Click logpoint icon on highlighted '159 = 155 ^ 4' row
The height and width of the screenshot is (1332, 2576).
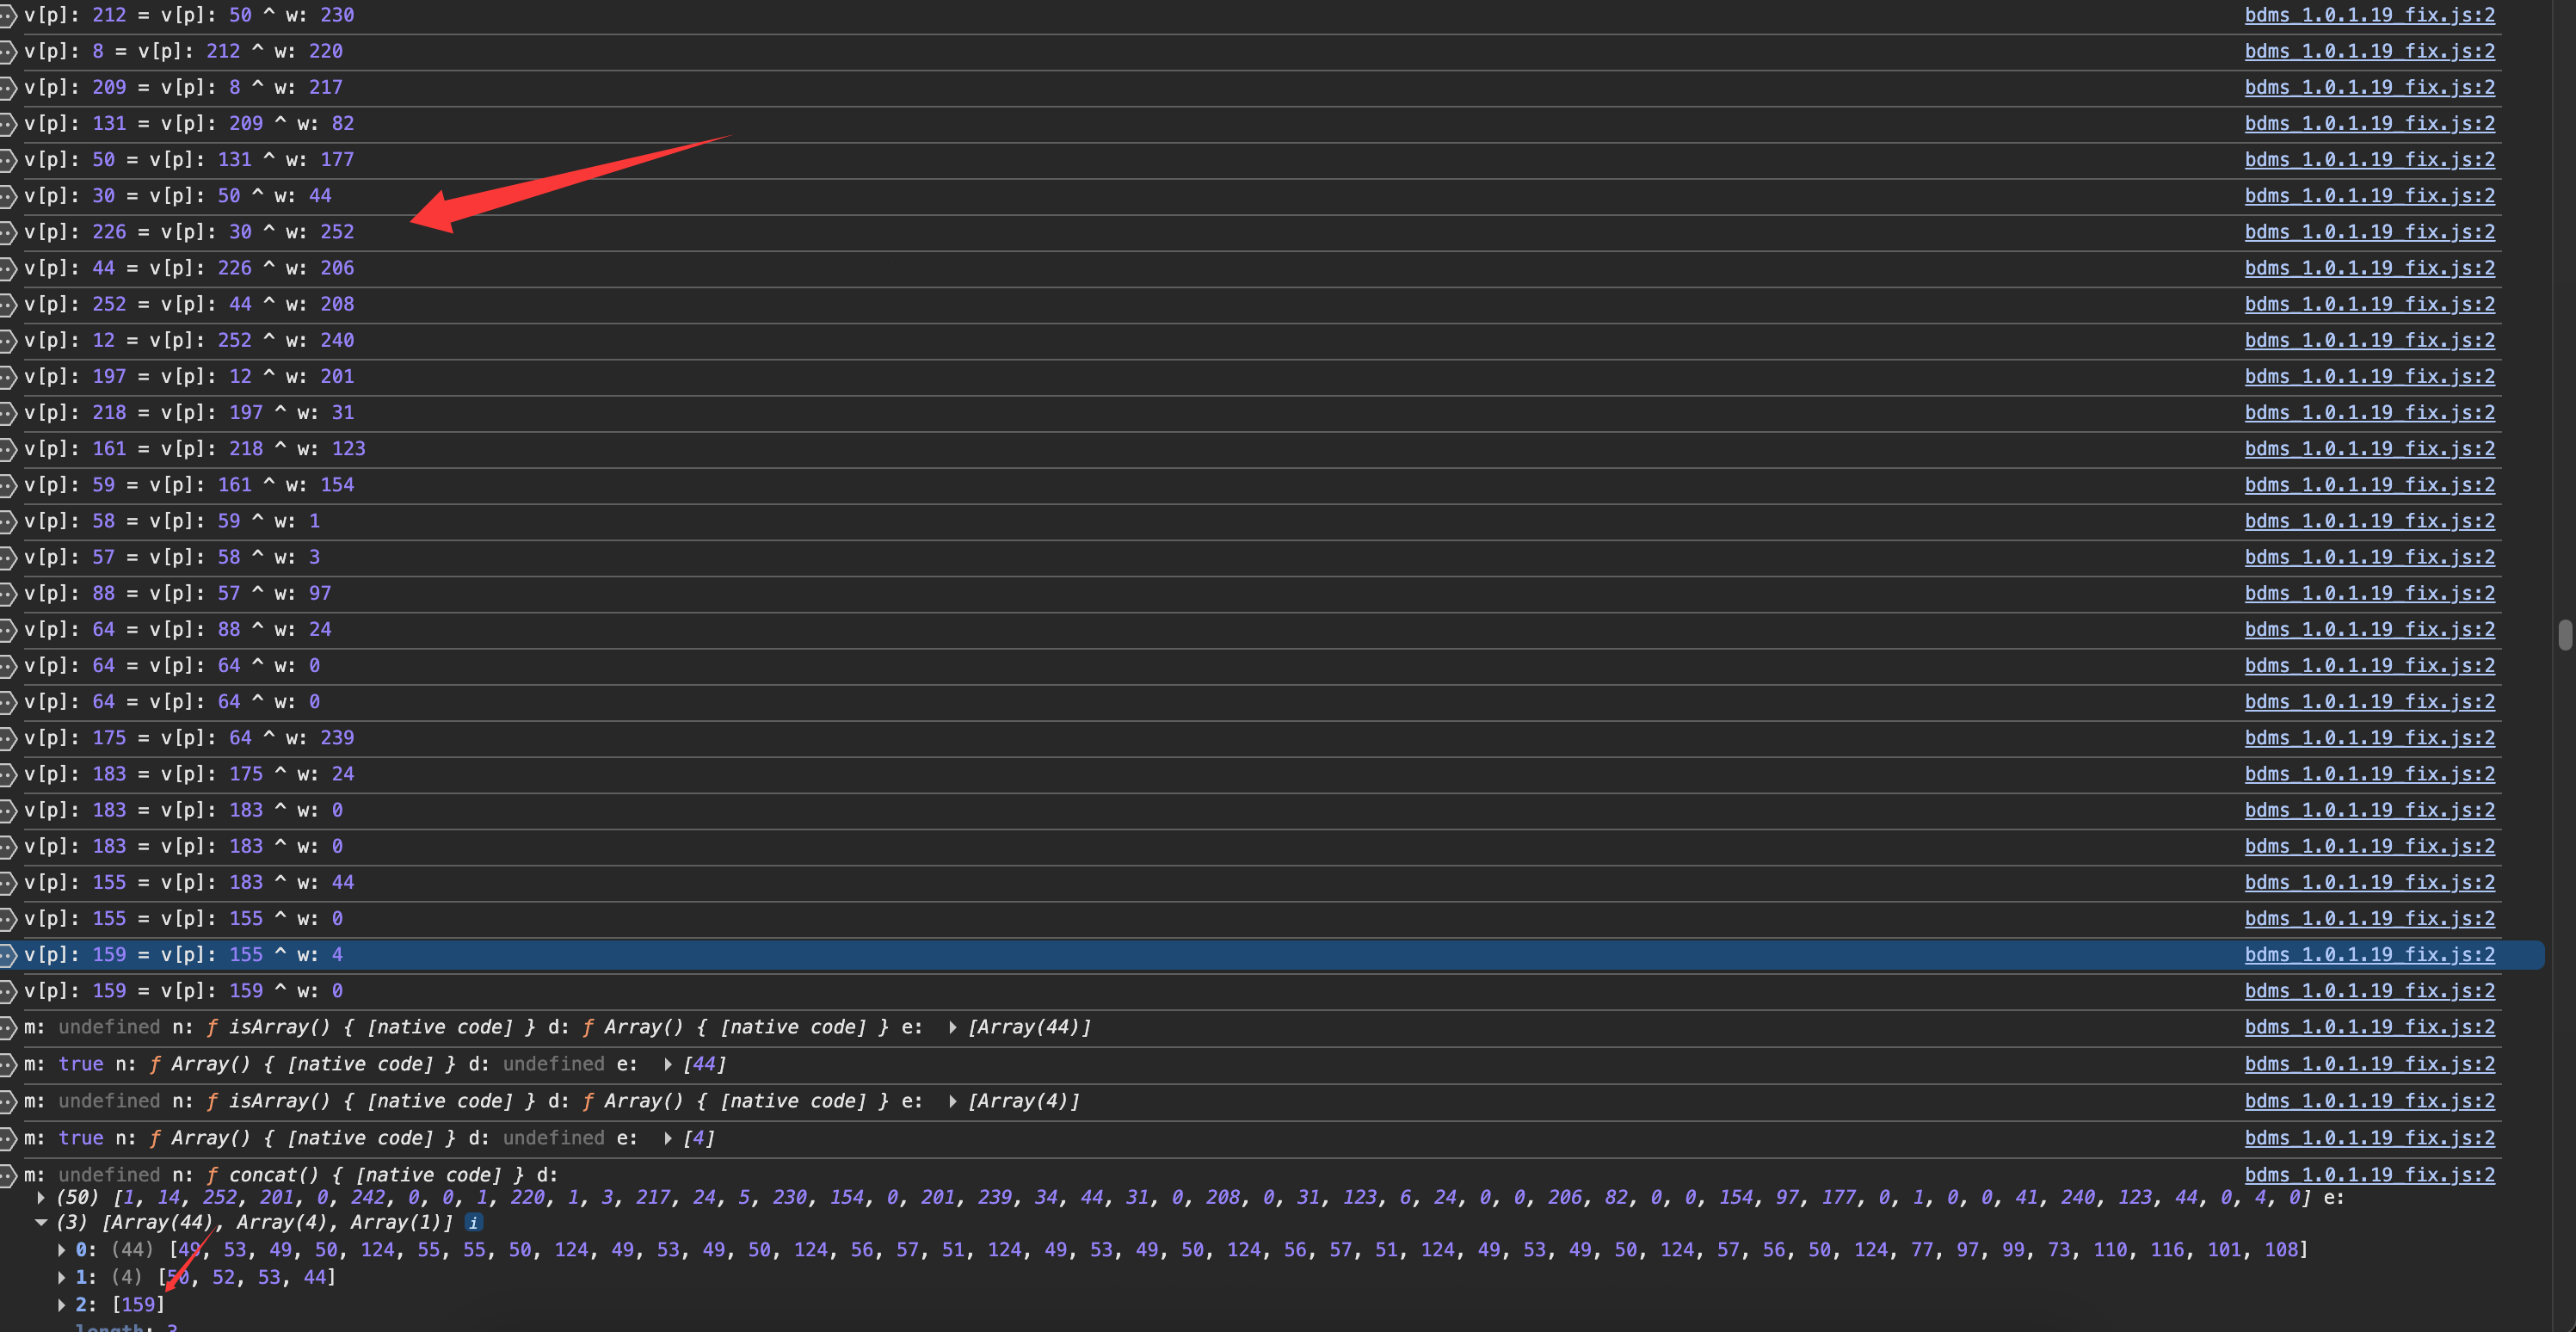coord(8,955)
